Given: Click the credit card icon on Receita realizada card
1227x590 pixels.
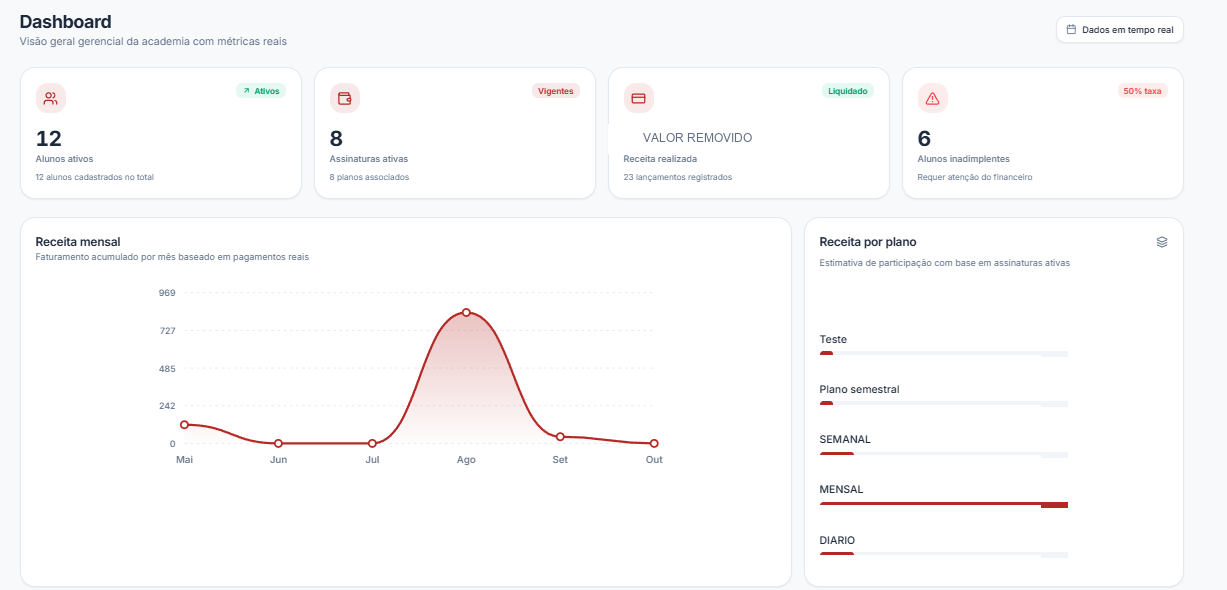Looking at the screenshot, I should point(638,98).
